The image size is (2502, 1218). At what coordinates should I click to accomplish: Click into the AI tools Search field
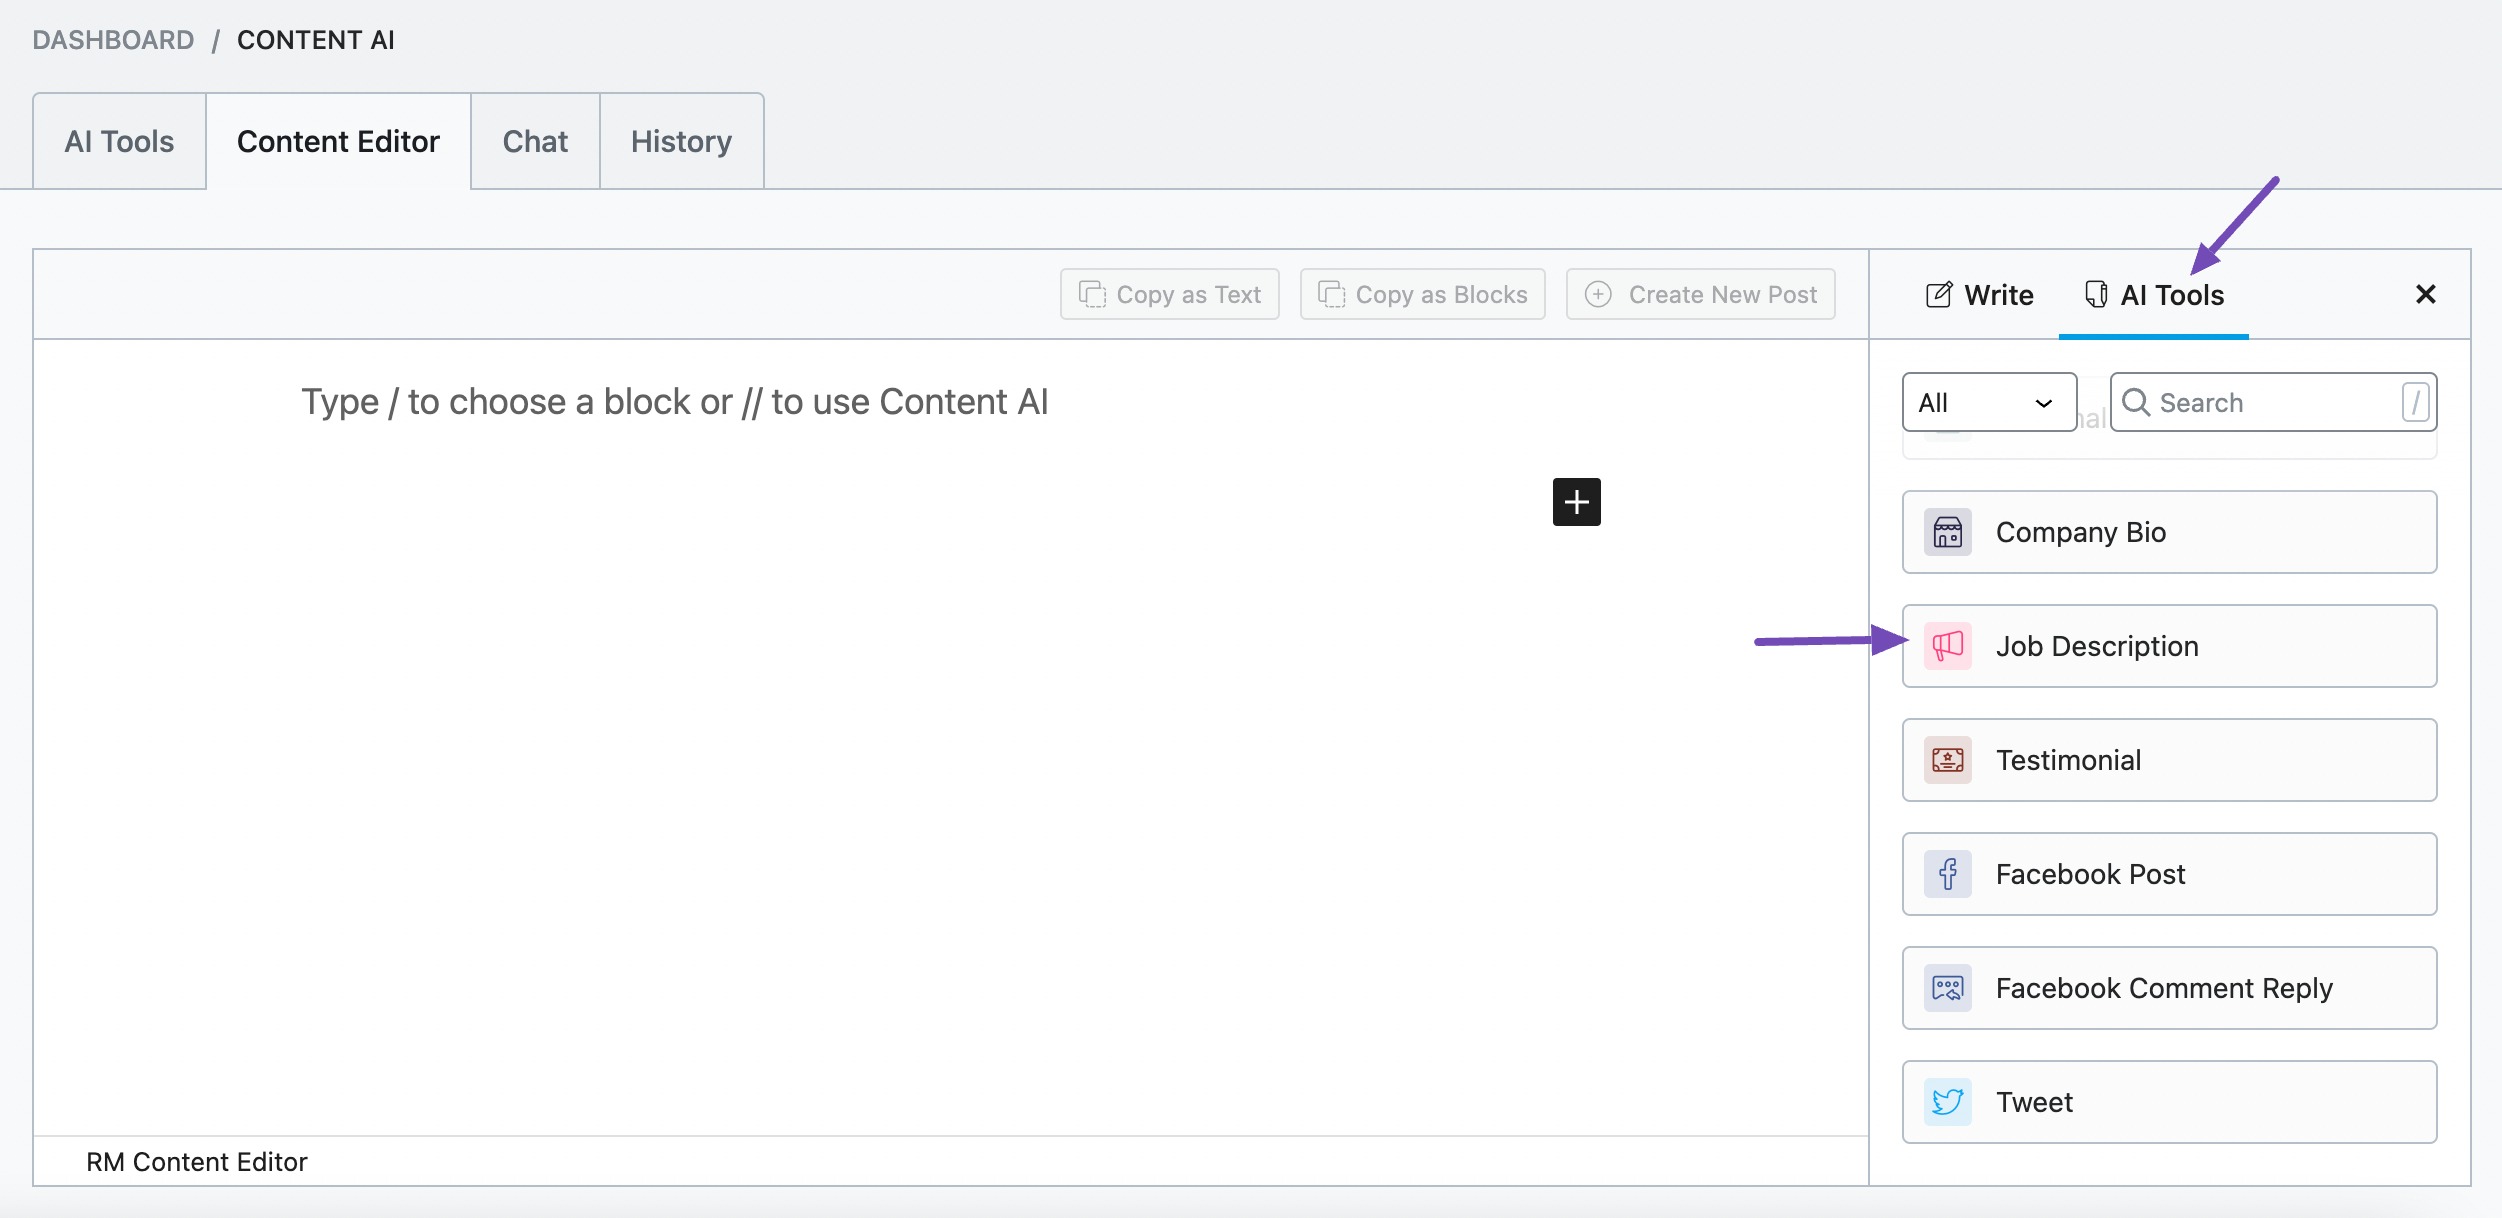click(2273, 402)
